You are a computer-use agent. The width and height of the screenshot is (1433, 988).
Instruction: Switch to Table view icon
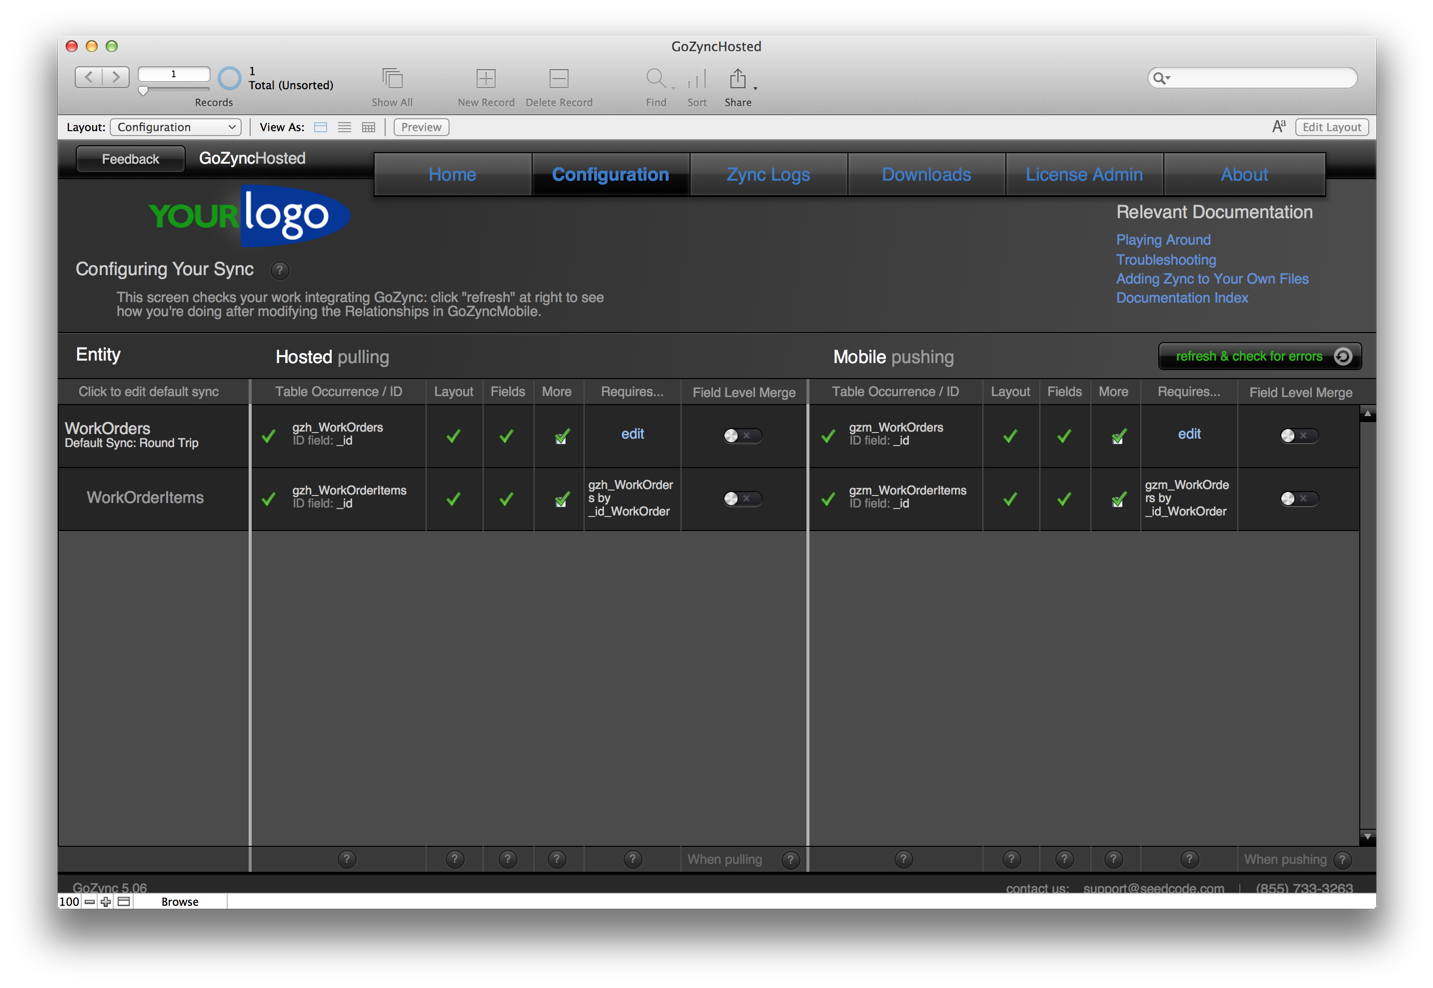[369, 127]
